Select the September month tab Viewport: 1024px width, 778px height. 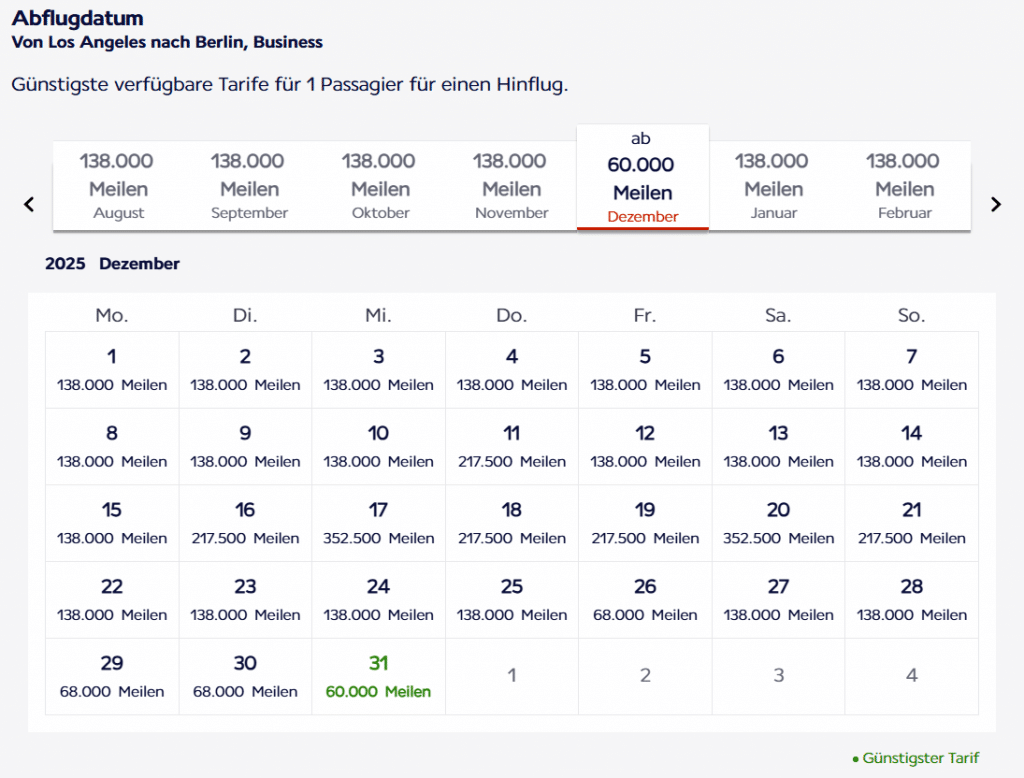249,185
